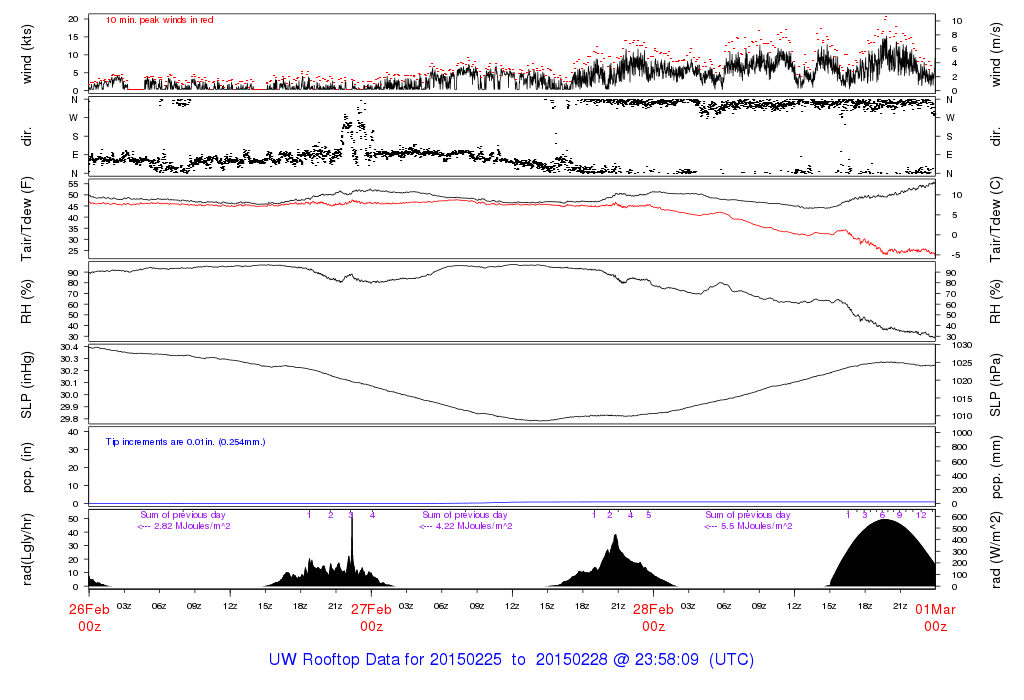Click the 5.5 MJoules/m^2 daily sum text
Screen dimensions: 1024x700
click(750, 526)
